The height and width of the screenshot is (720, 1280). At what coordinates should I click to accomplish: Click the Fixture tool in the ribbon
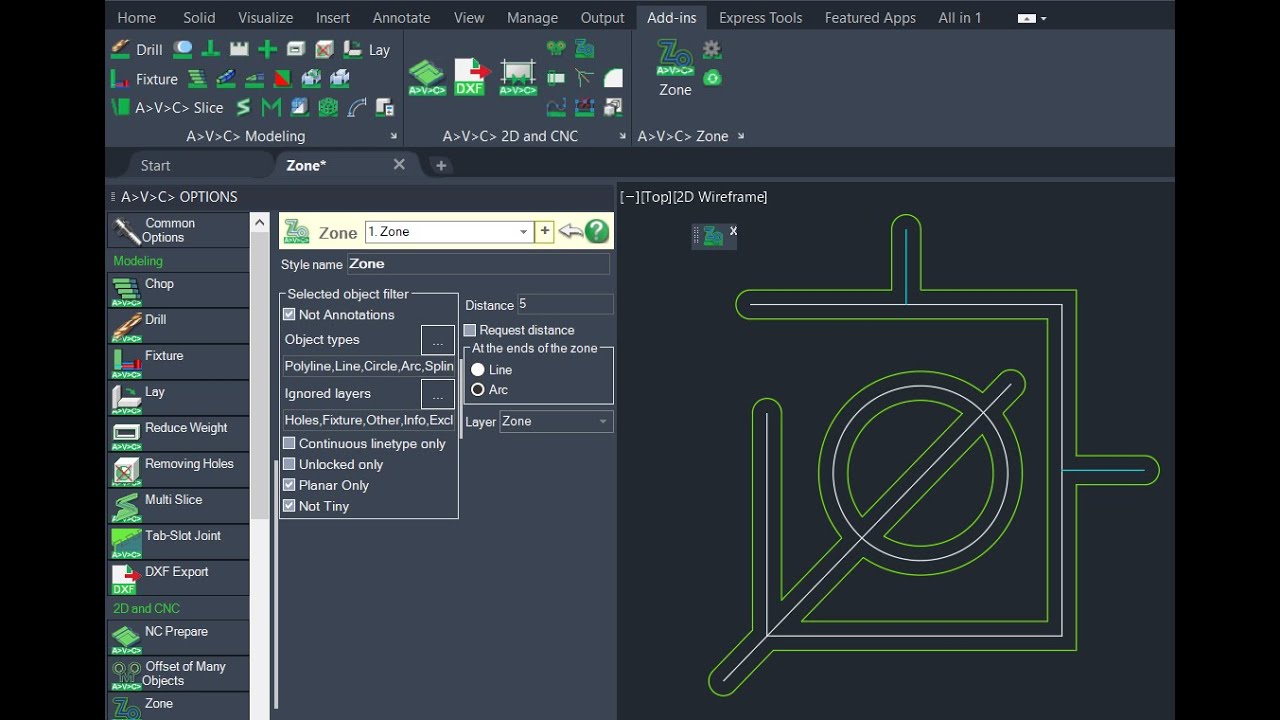pos(144,78)
